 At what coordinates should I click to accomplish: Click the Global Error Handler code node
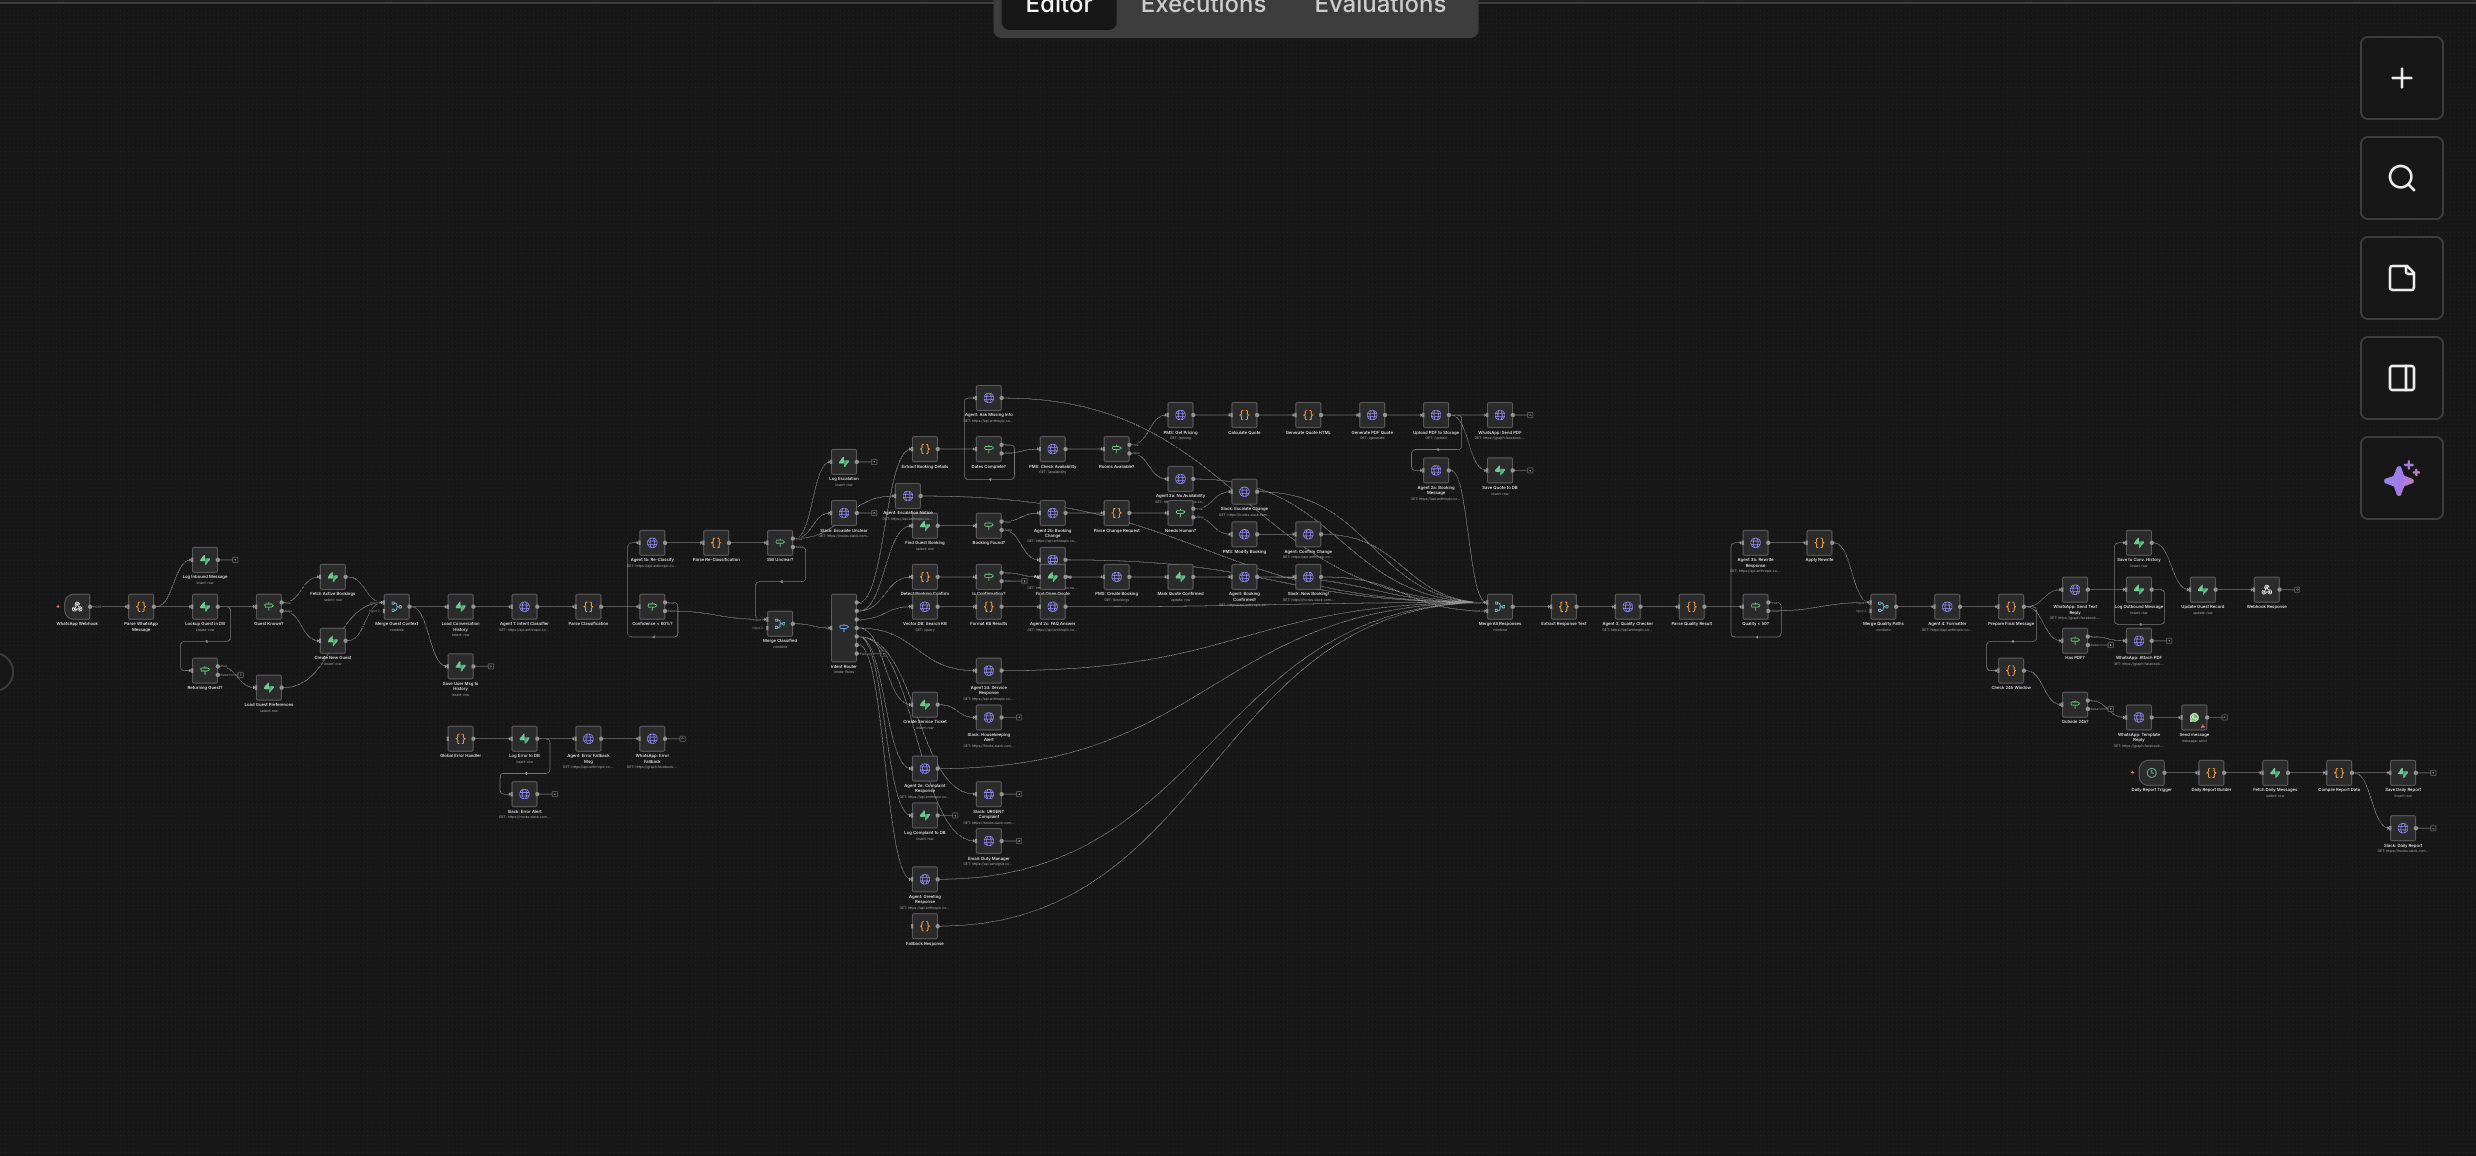click(x=460, y=739)
